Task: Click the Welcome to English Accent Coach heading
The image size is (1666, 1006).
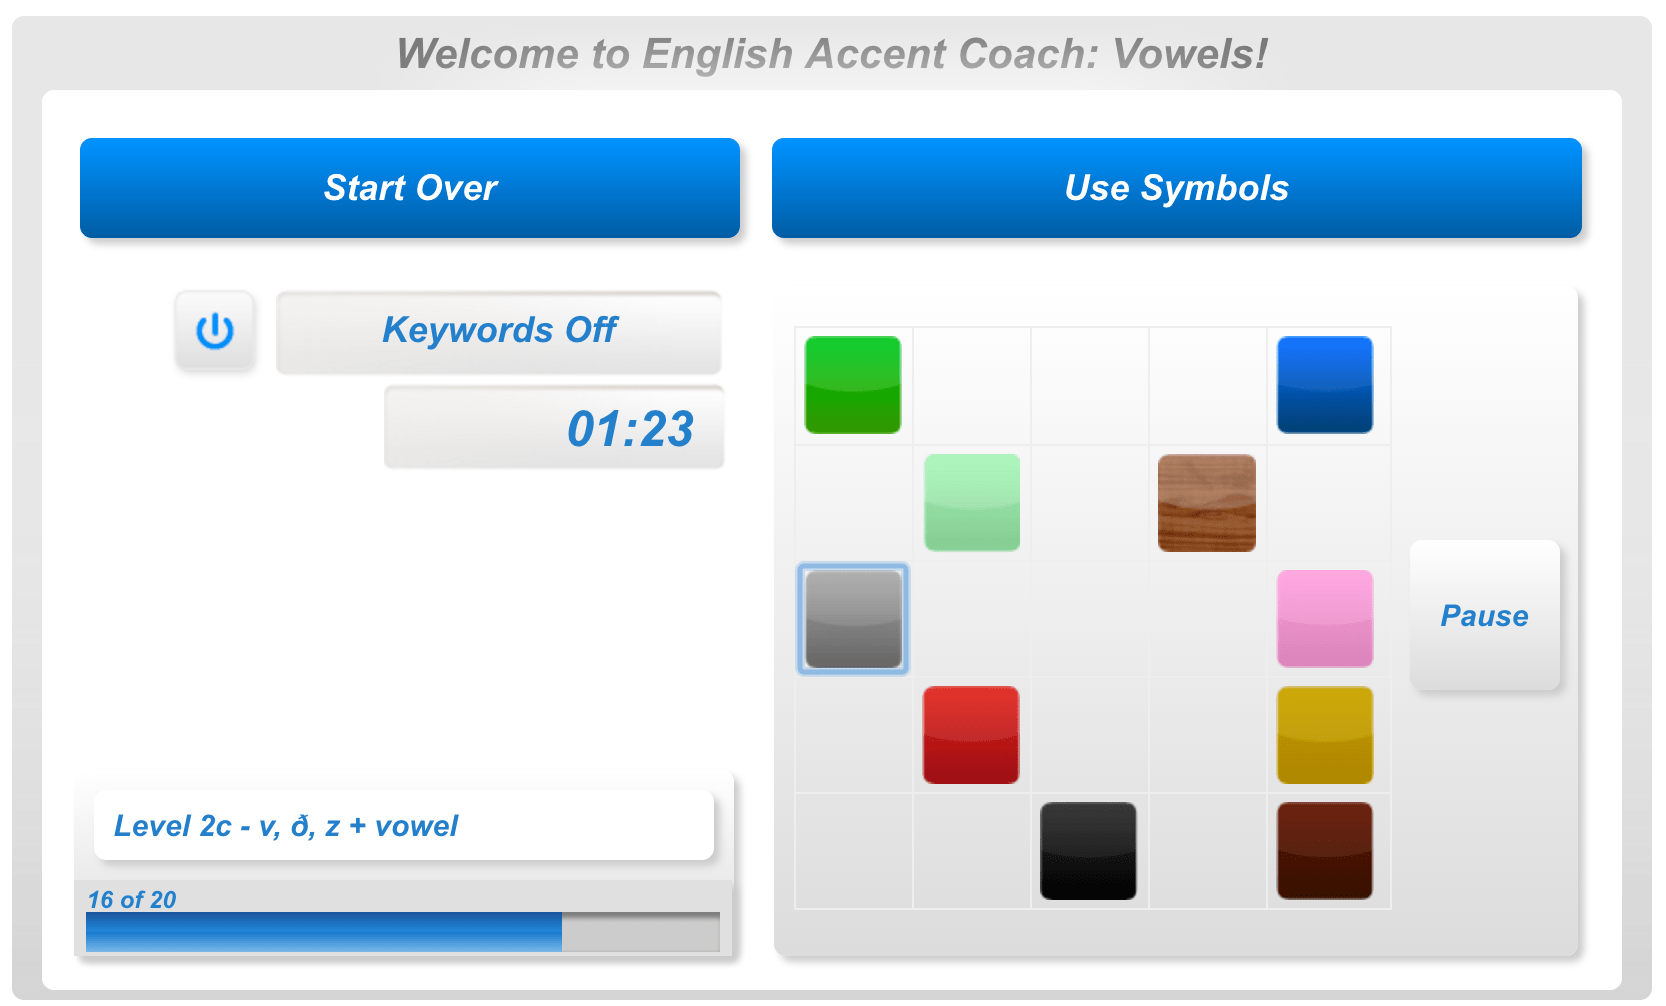Action: pyautogui.click(x=832, y=54)
